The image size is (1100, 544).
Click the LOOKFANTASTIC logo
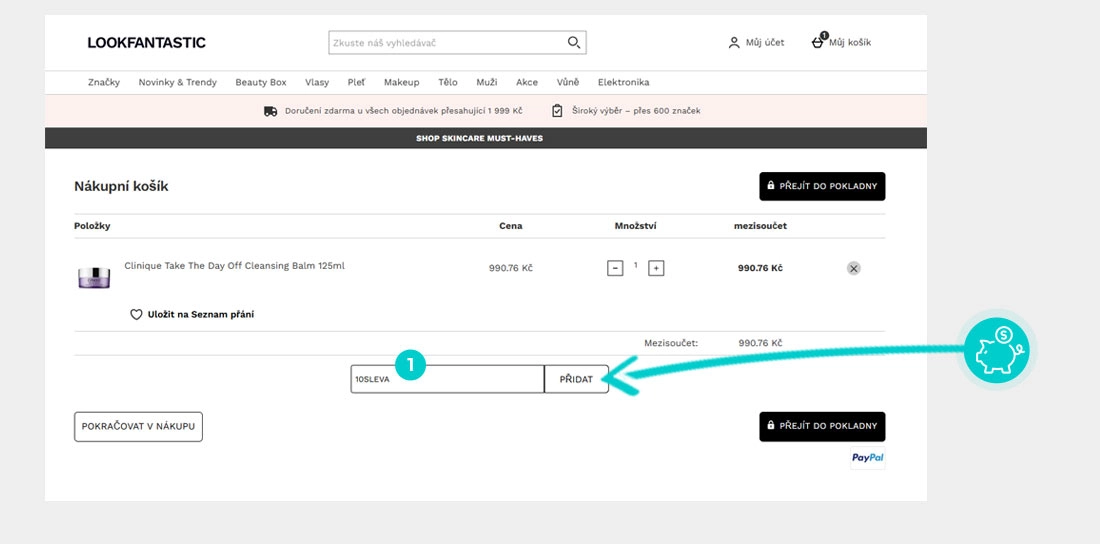146,42
